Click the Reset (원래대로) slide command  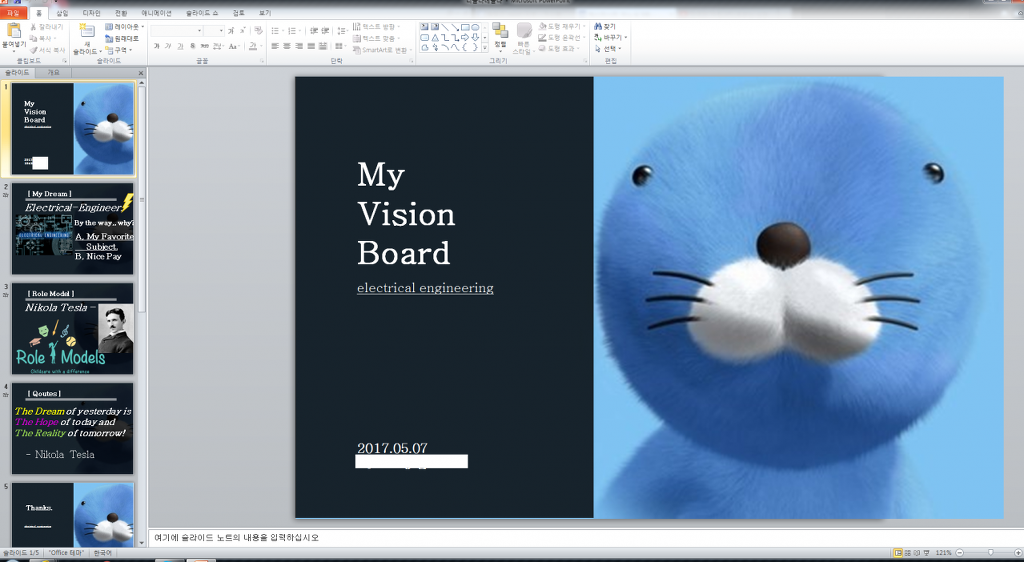pos(122,39)
